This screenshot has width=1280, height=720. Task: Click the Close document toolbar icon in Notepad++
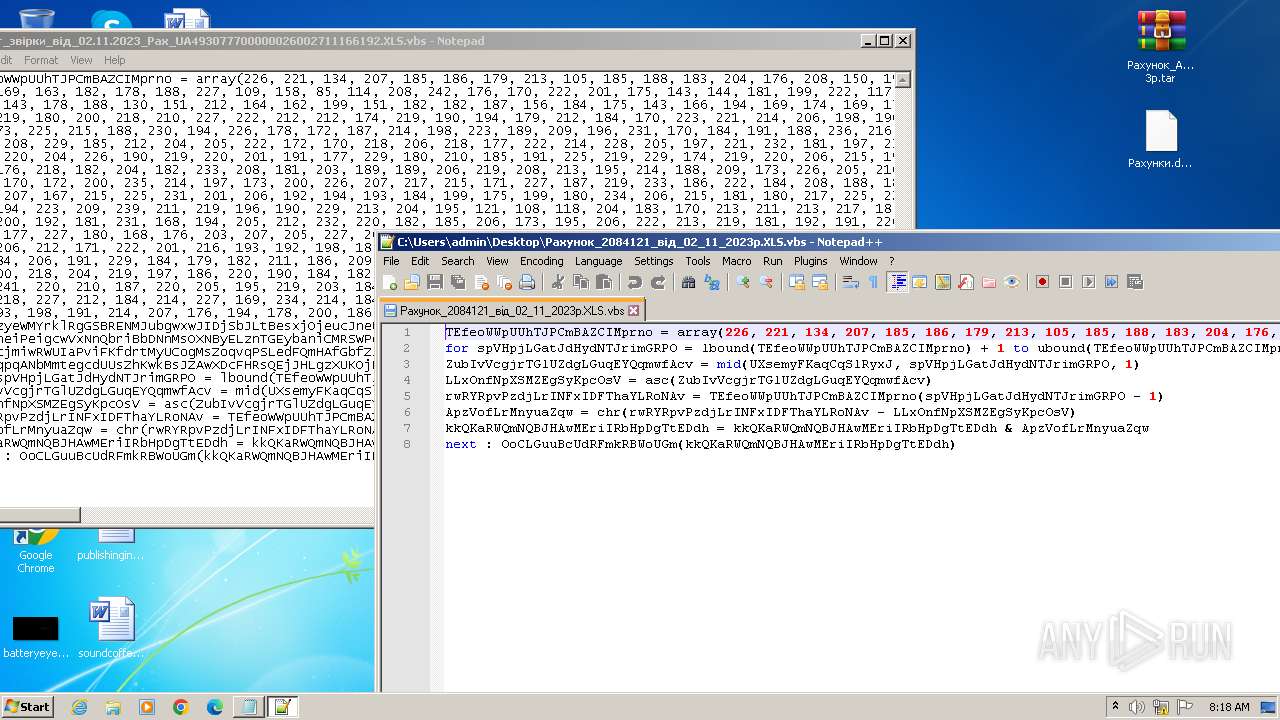coord(482,282)
